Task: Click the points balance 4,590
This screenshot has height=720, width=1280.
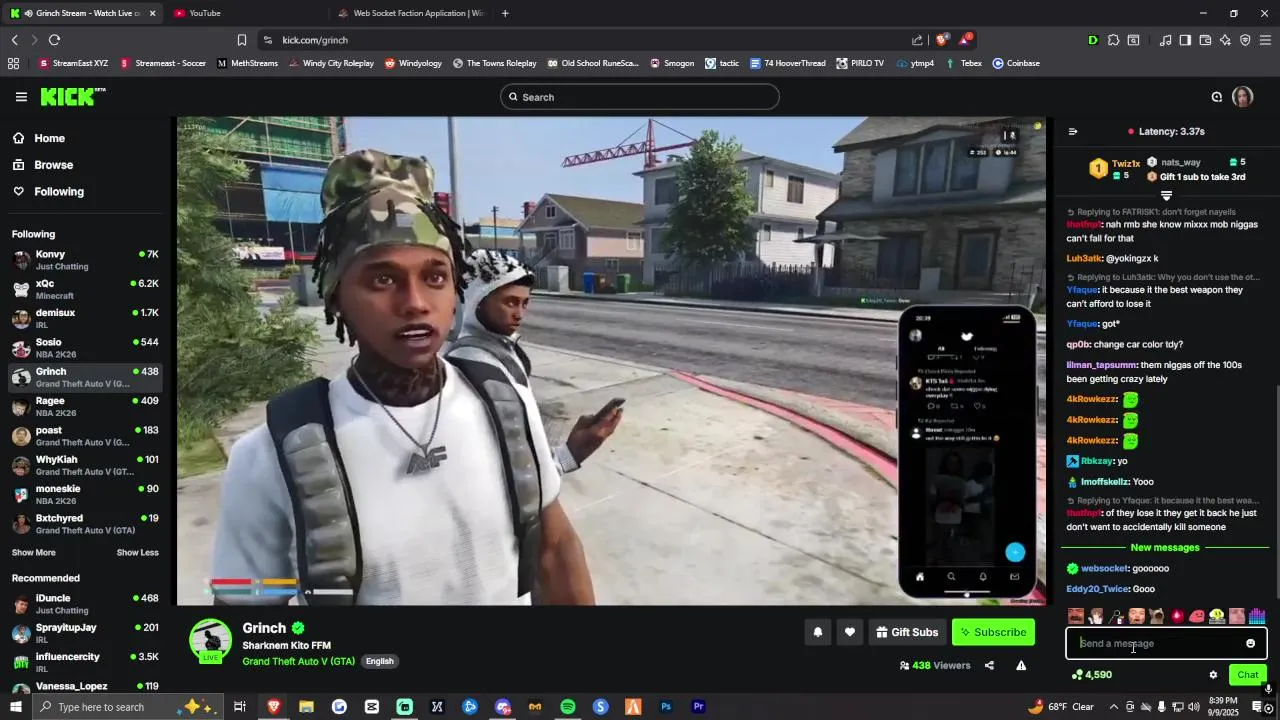Action: [x=1092, y=675]
